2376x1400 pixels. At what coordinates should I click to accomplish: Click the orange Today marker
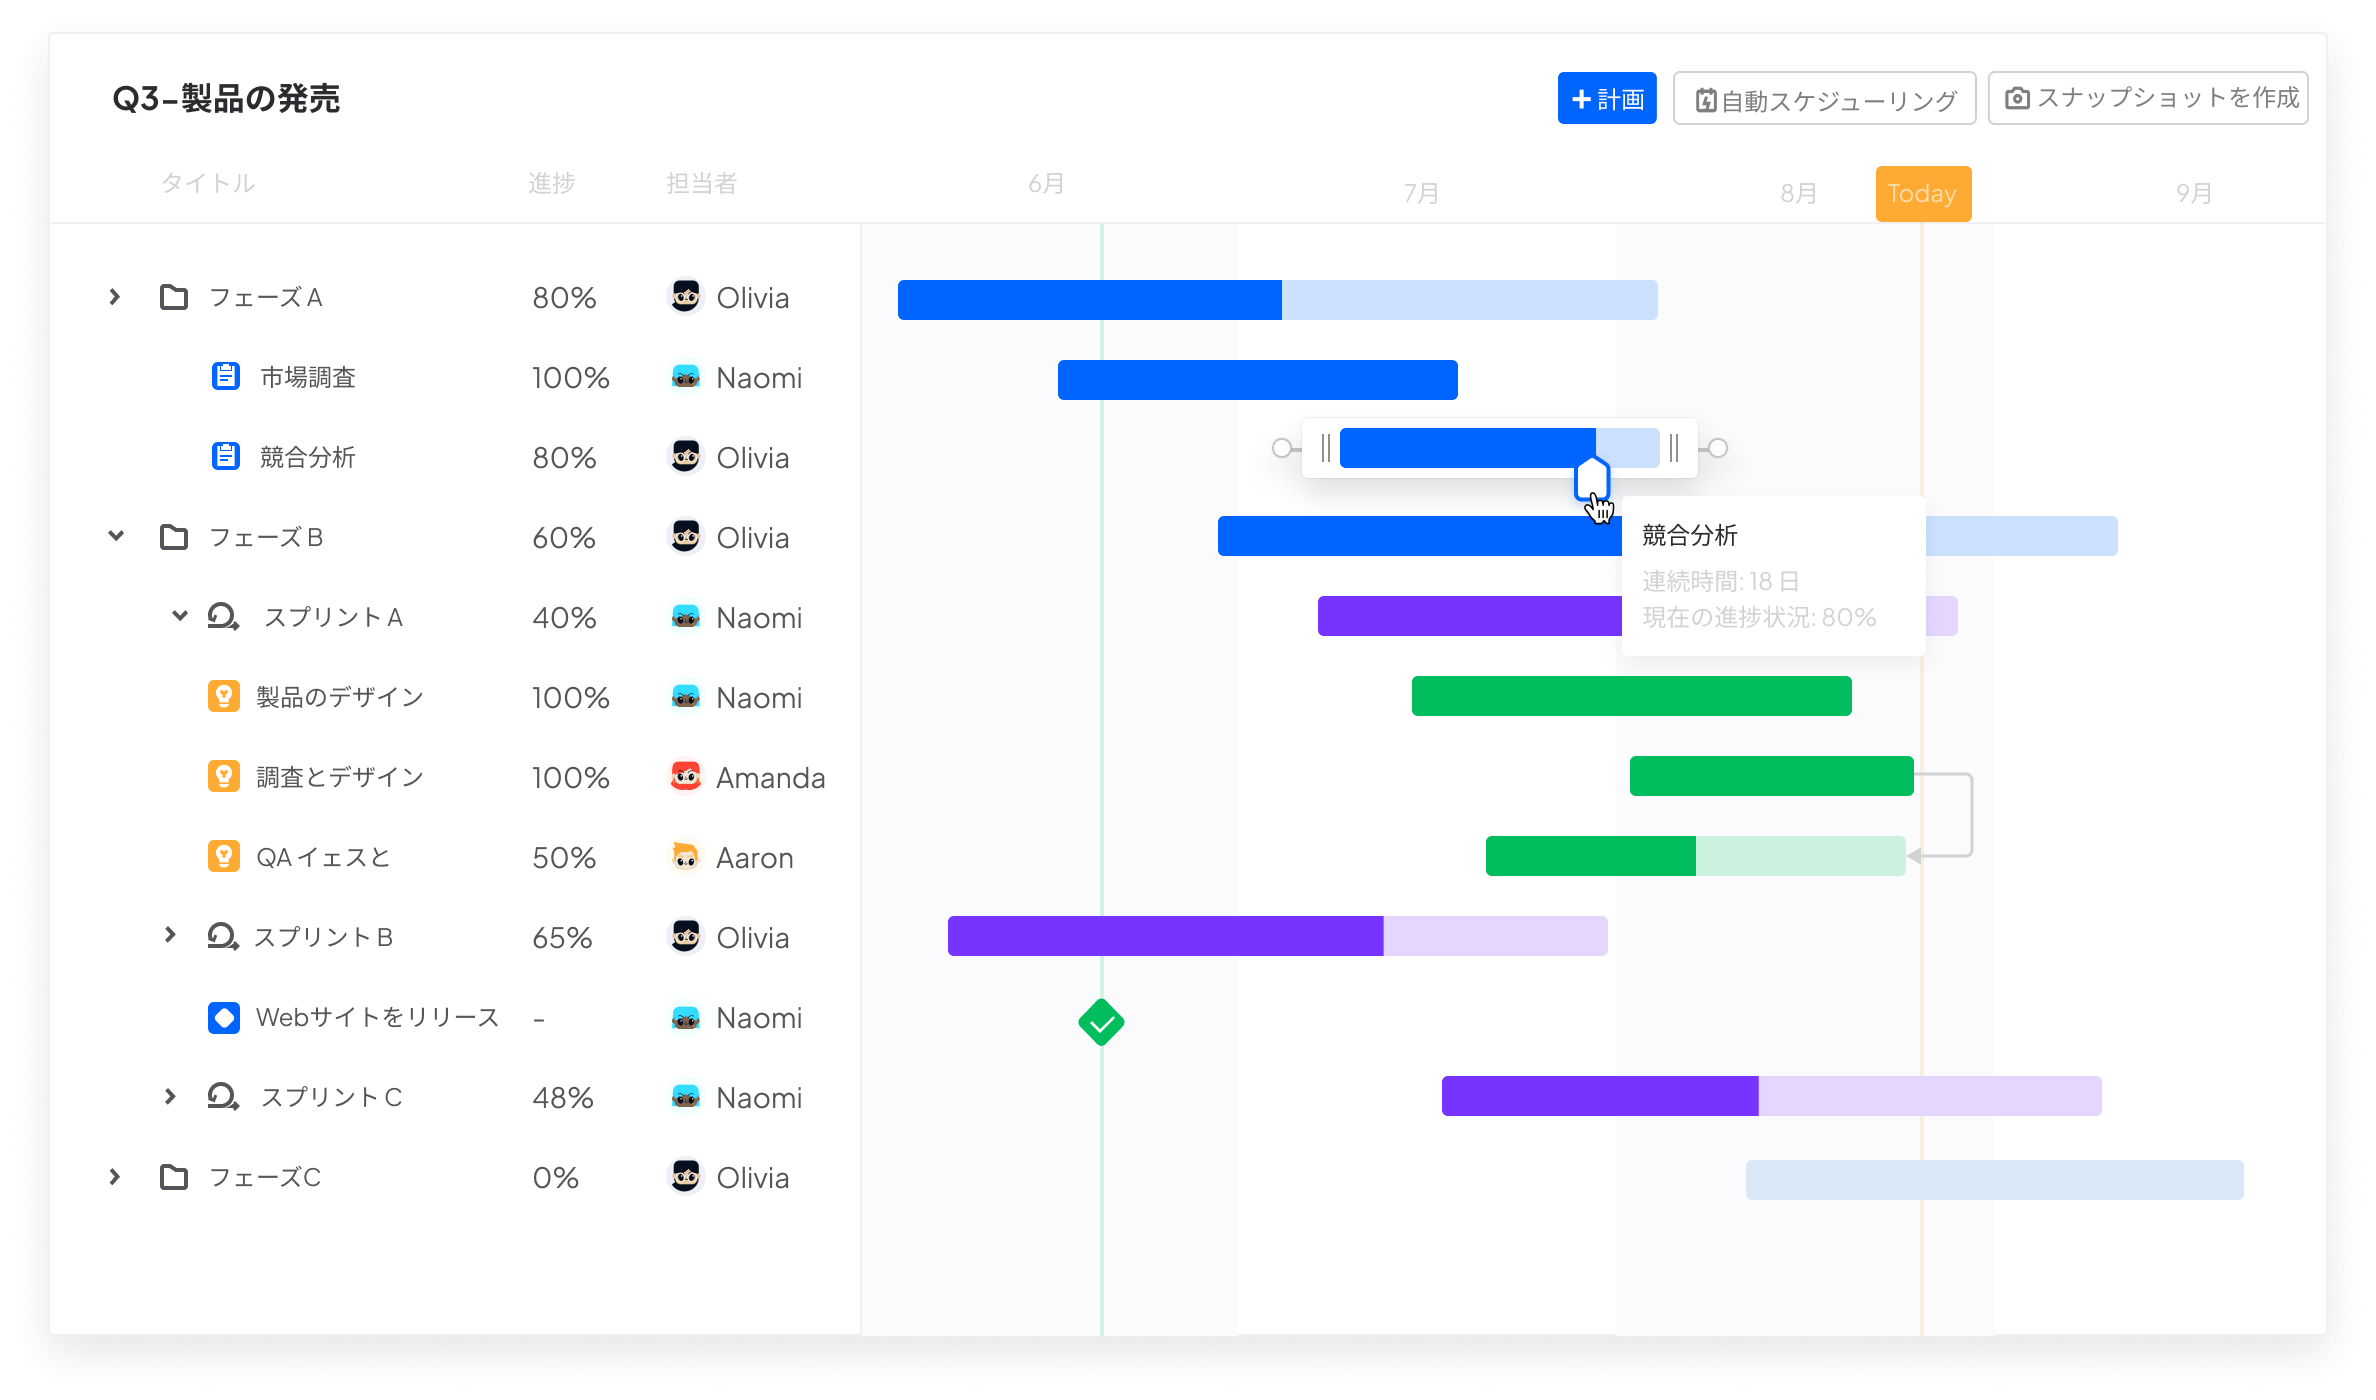pyautogui.click(x=1923, y=193)
